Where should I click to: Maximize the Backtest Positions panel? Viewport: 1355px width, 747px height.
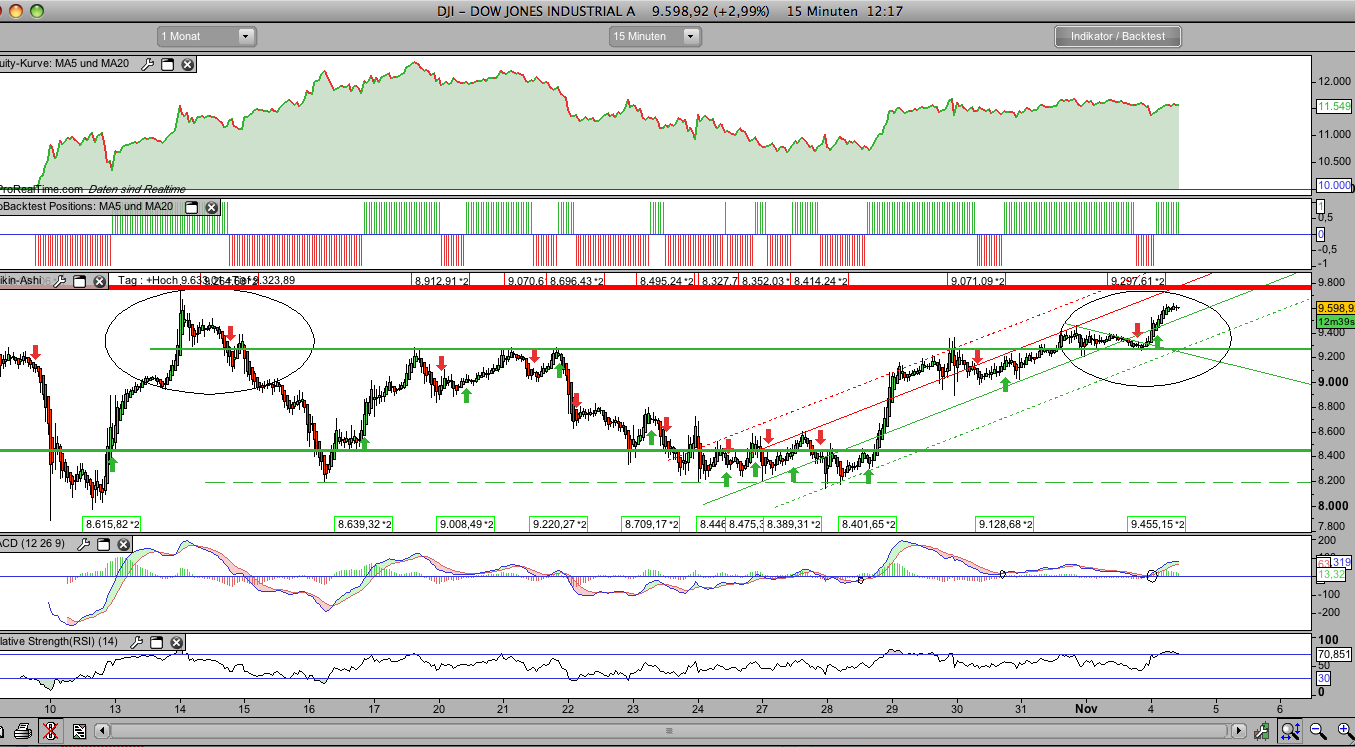pos(192,208)
